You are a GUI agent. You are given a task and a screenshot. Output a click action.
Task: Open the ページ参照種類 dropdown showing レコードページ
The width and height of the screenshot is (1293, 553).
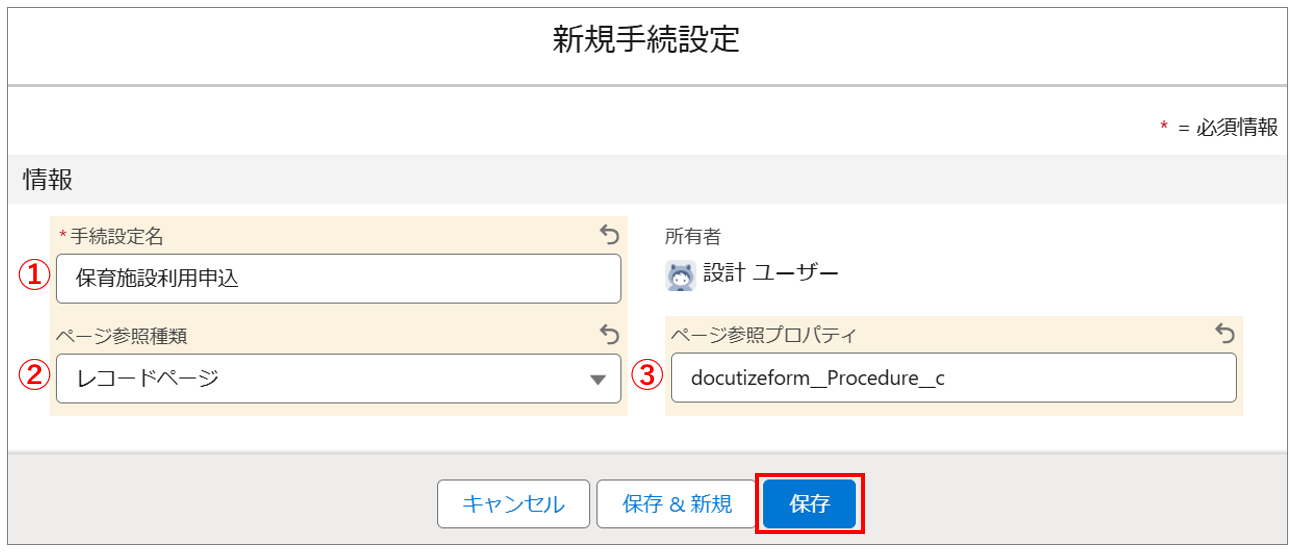pos(338,379)
